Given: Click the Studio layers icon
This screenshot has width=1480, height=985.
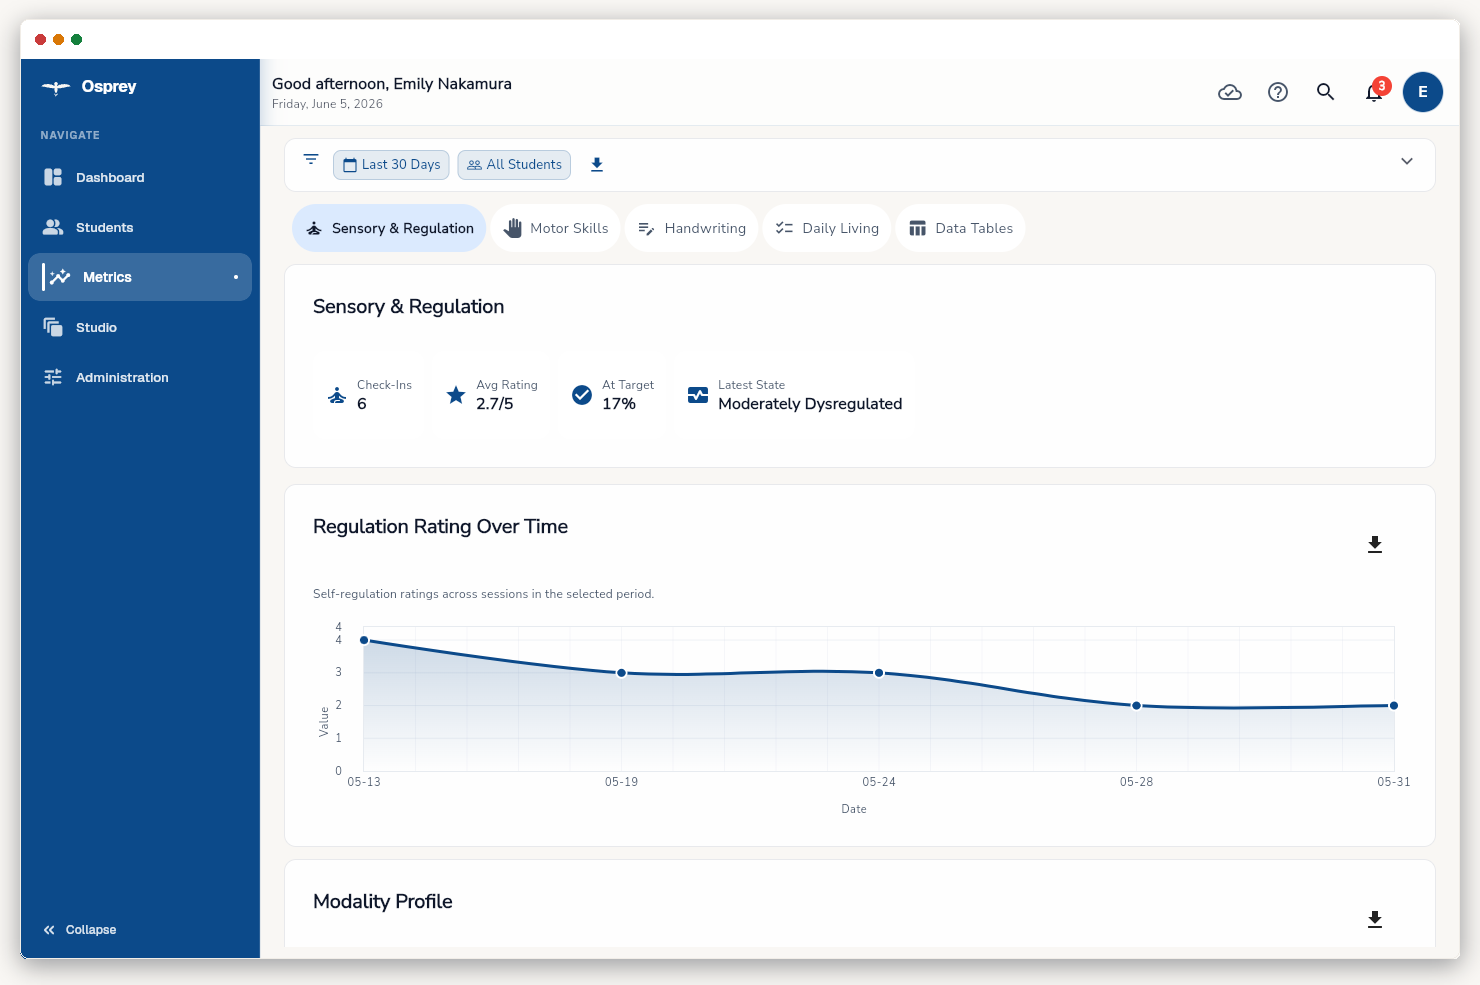Looking at the screenshot, I should coord(53,327).
